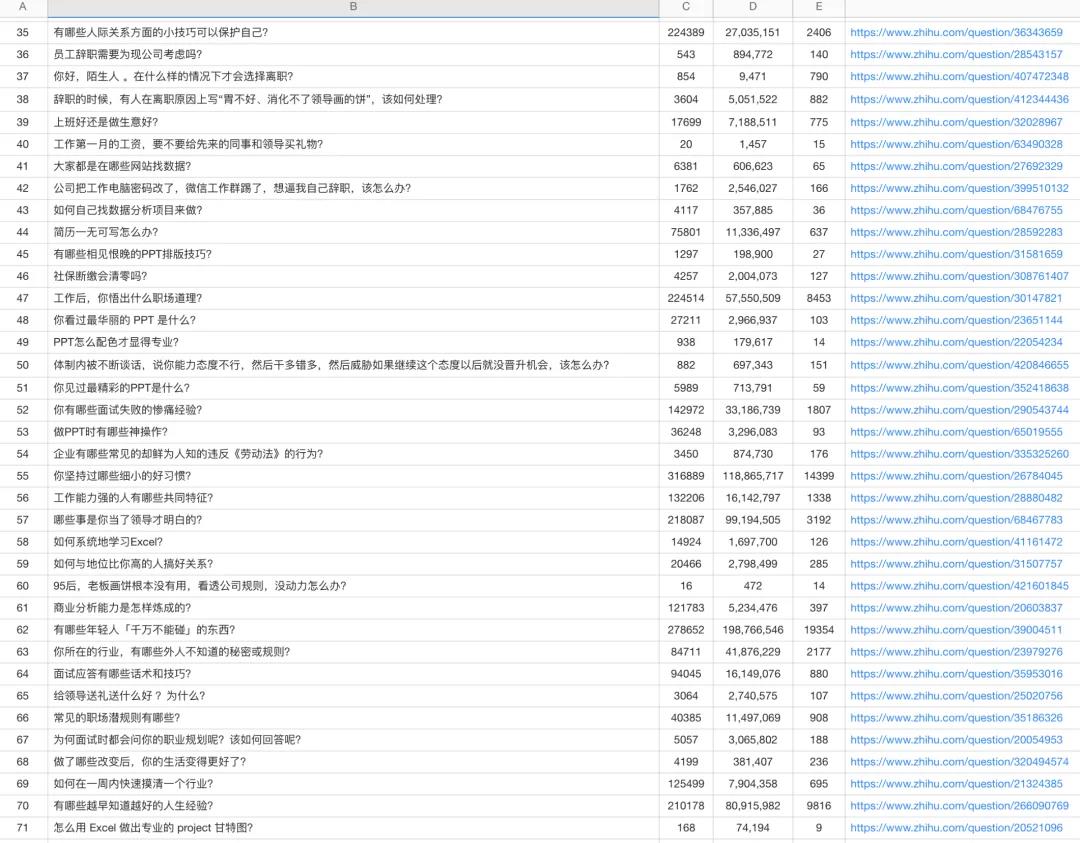Image resolution: width=1080 pixels, height=843 pixels.
Task: Open link ending in question/36343659
Action: (x=956, y=32)
